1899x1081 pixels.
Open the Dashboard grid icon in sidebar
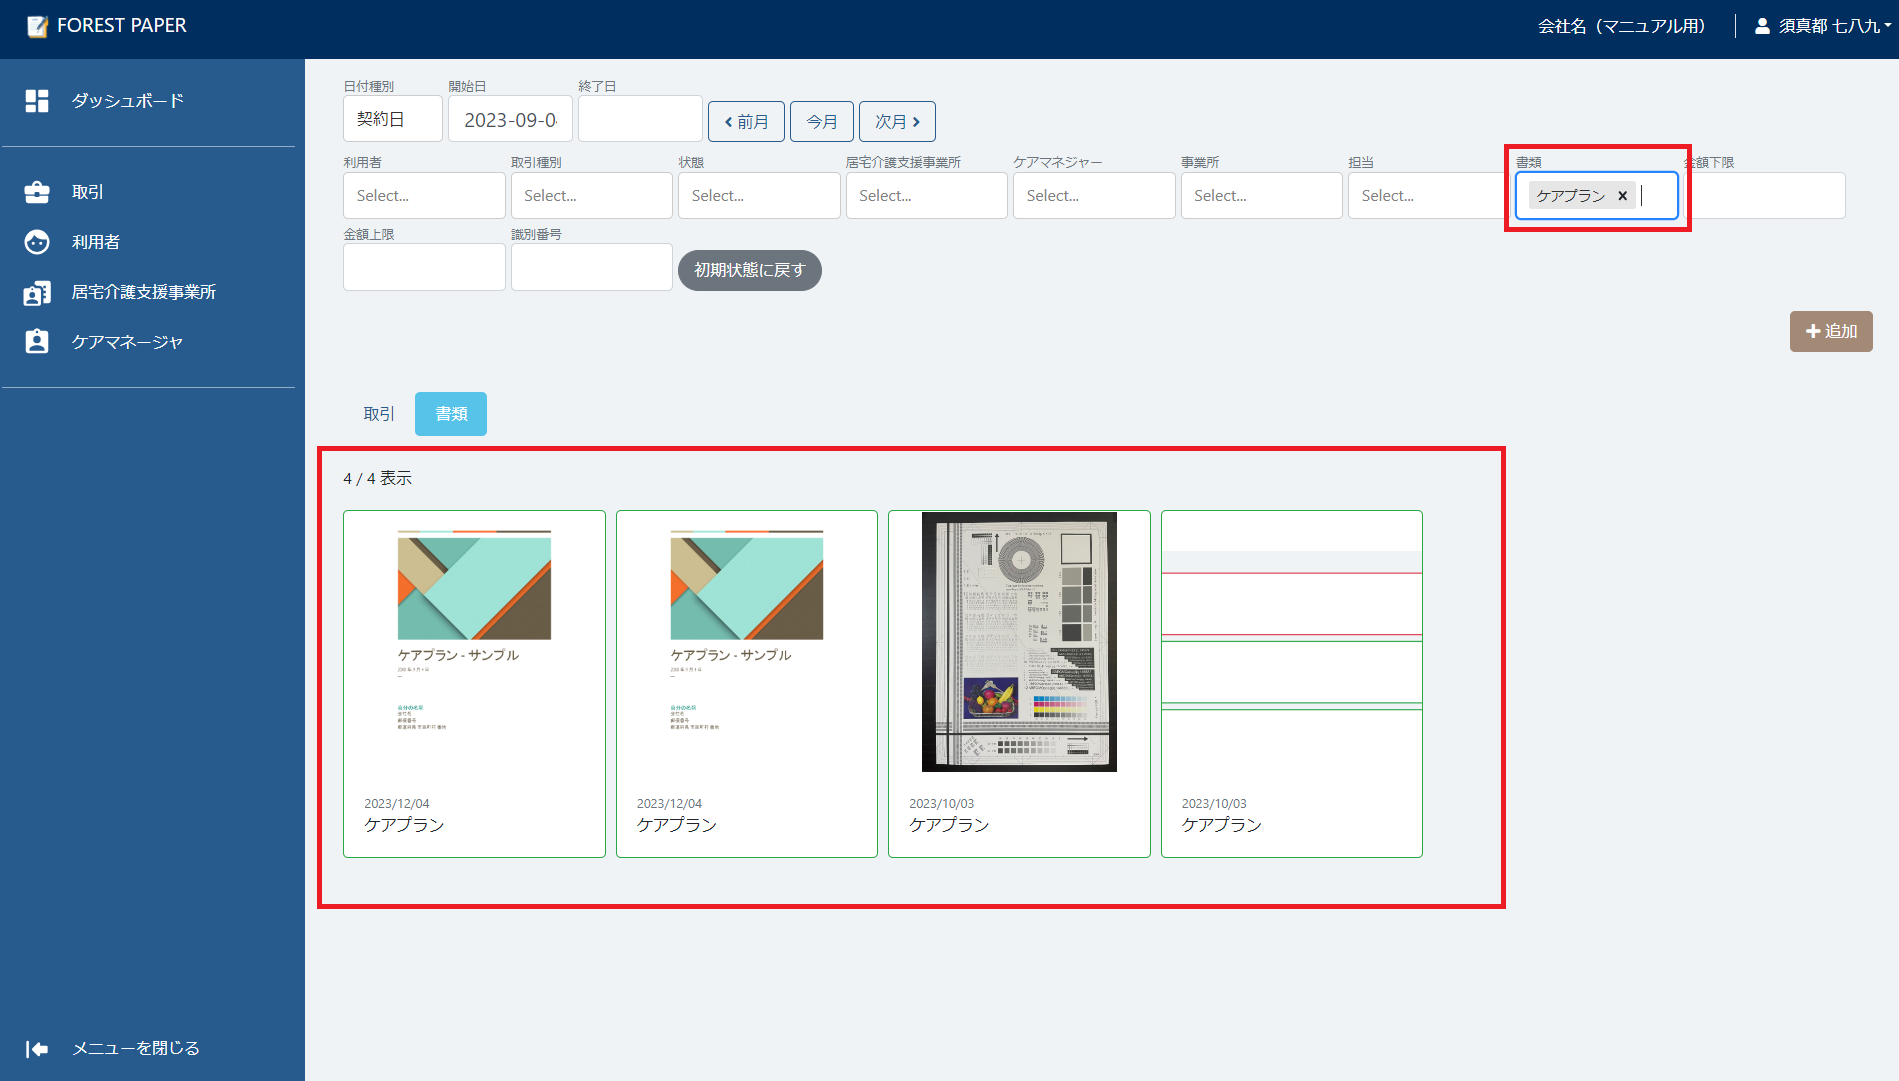tap(37, 101)
